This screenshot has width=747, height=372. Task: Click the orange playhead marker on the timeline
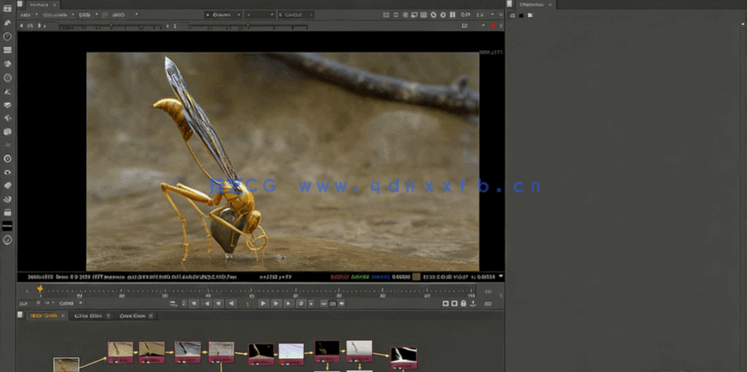point(40,289)
